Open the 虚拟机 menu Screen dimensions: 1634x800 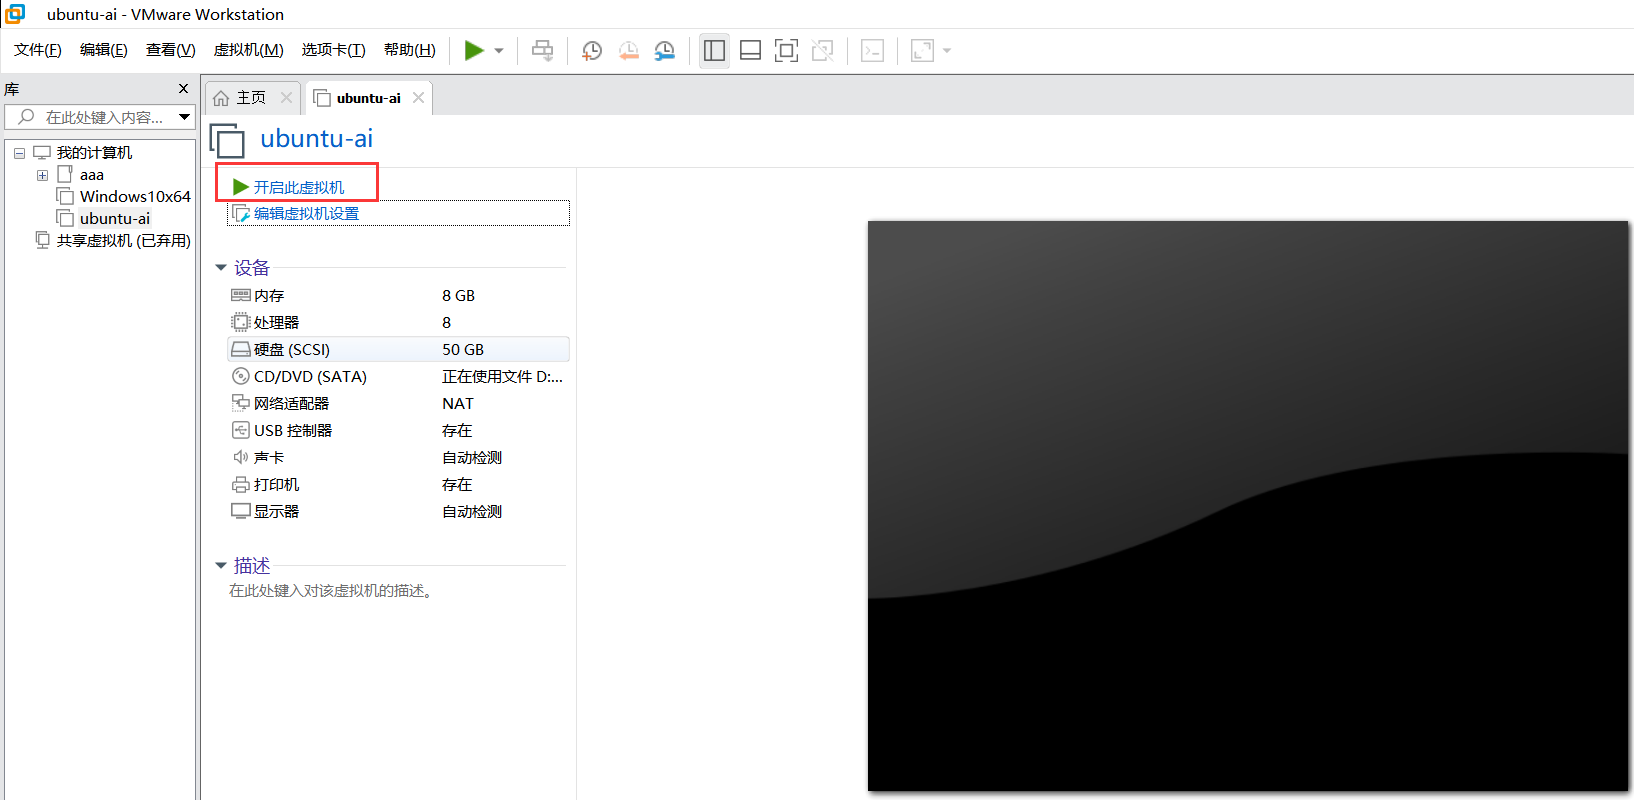pos(249,50)
